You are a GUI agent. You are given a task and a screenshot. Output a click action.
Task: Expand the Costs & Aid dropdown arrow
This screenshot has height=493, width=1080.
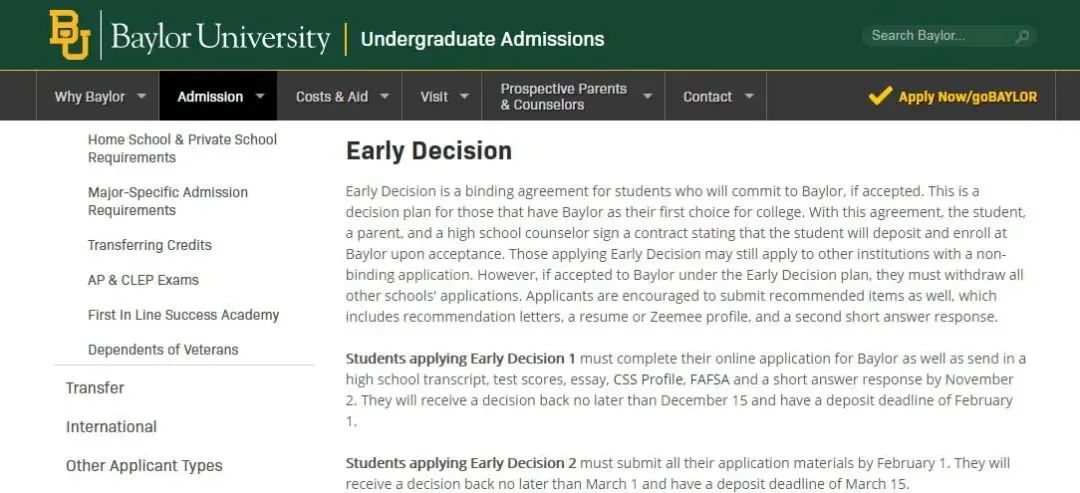385,97
